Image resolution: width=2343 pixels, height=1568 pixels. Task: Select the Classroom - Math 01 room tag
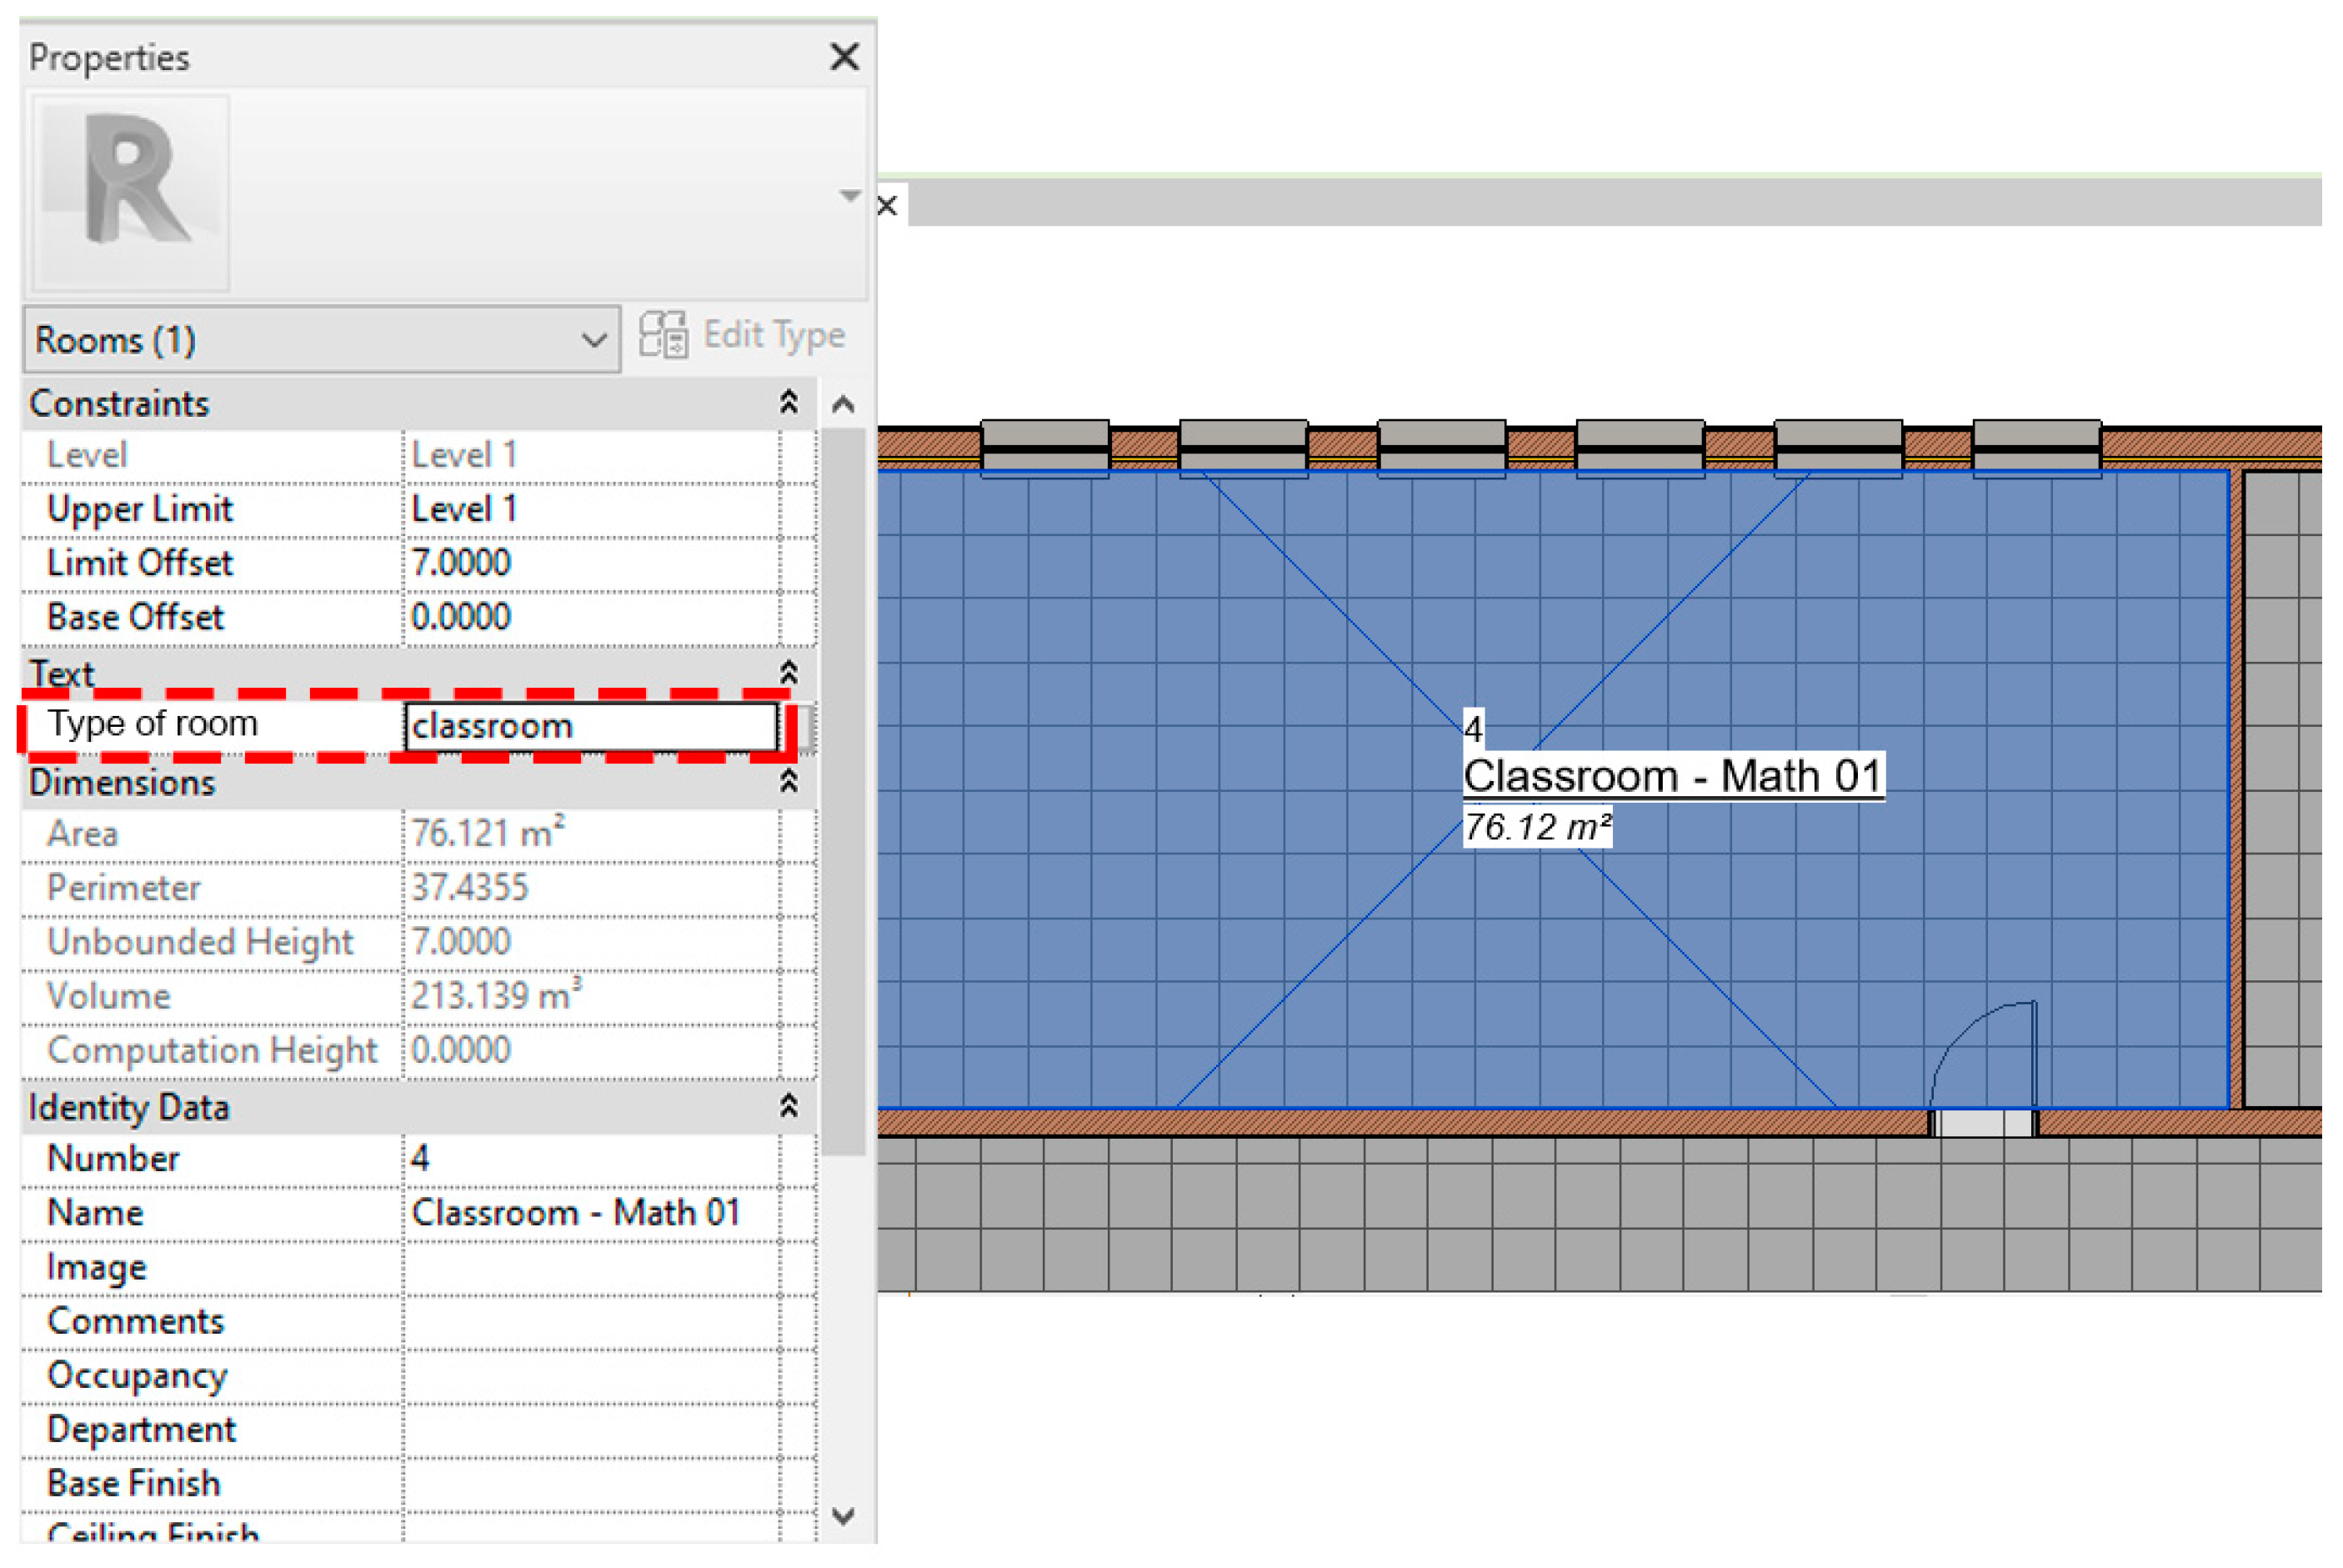(x=1672, y=777)
